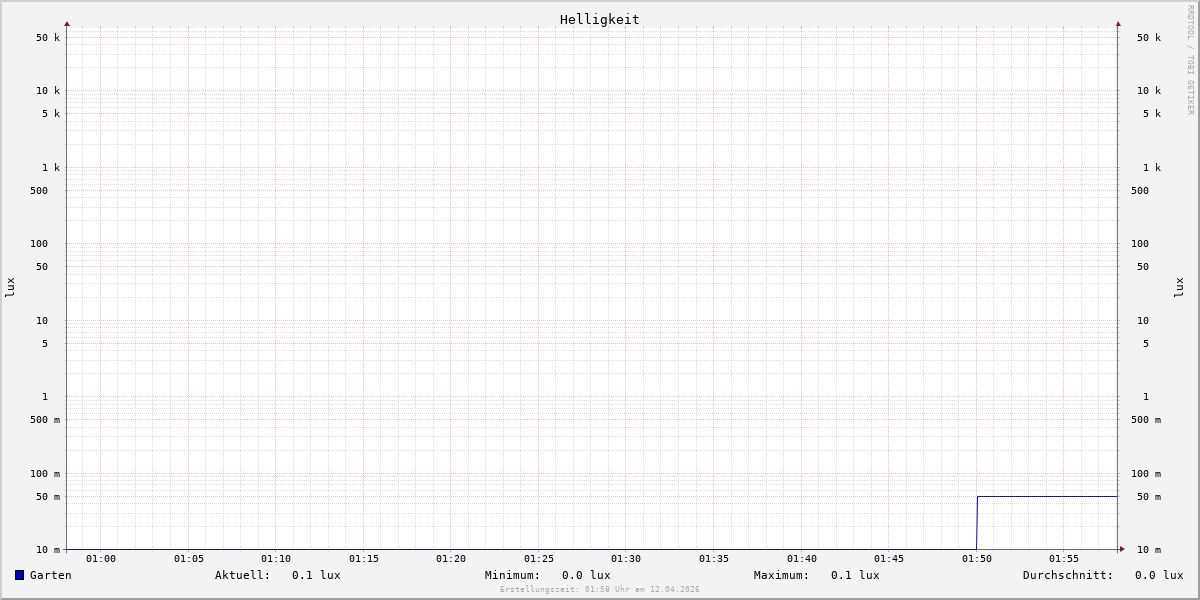Select the 01:30 time axis label

coord(626,559)
